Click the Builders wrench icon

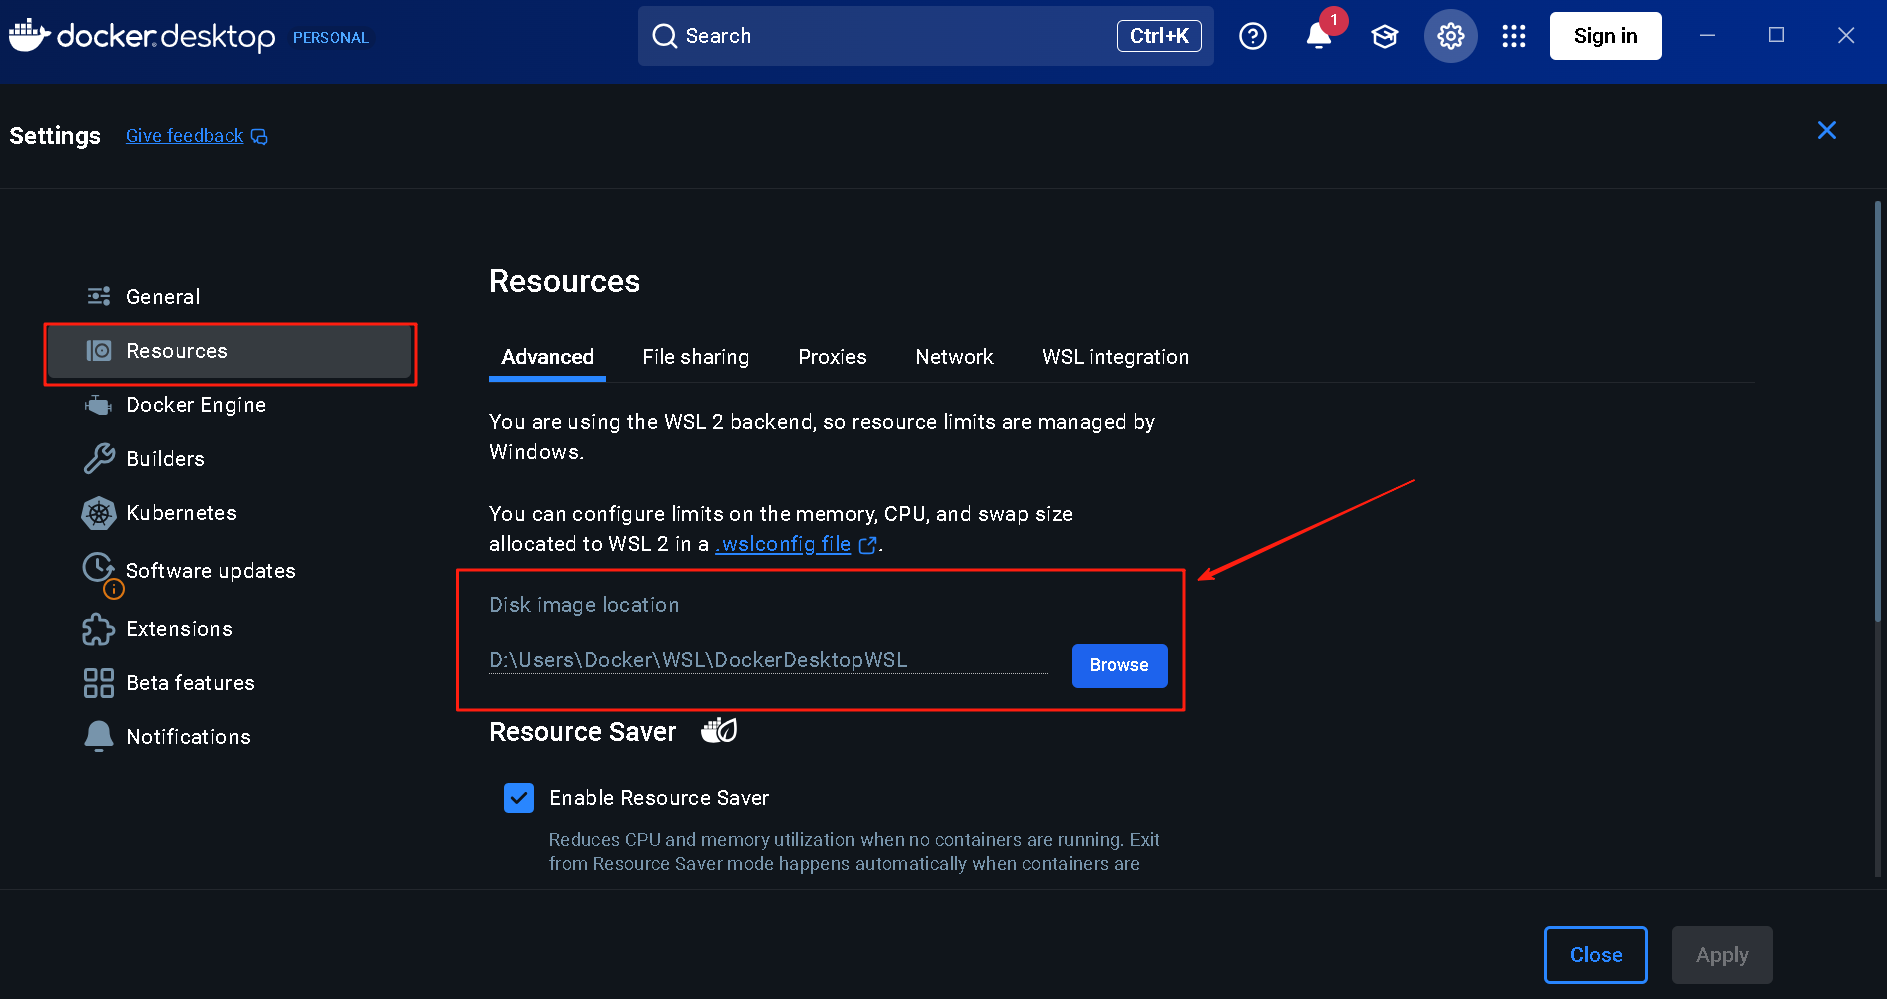pos(99,458)
